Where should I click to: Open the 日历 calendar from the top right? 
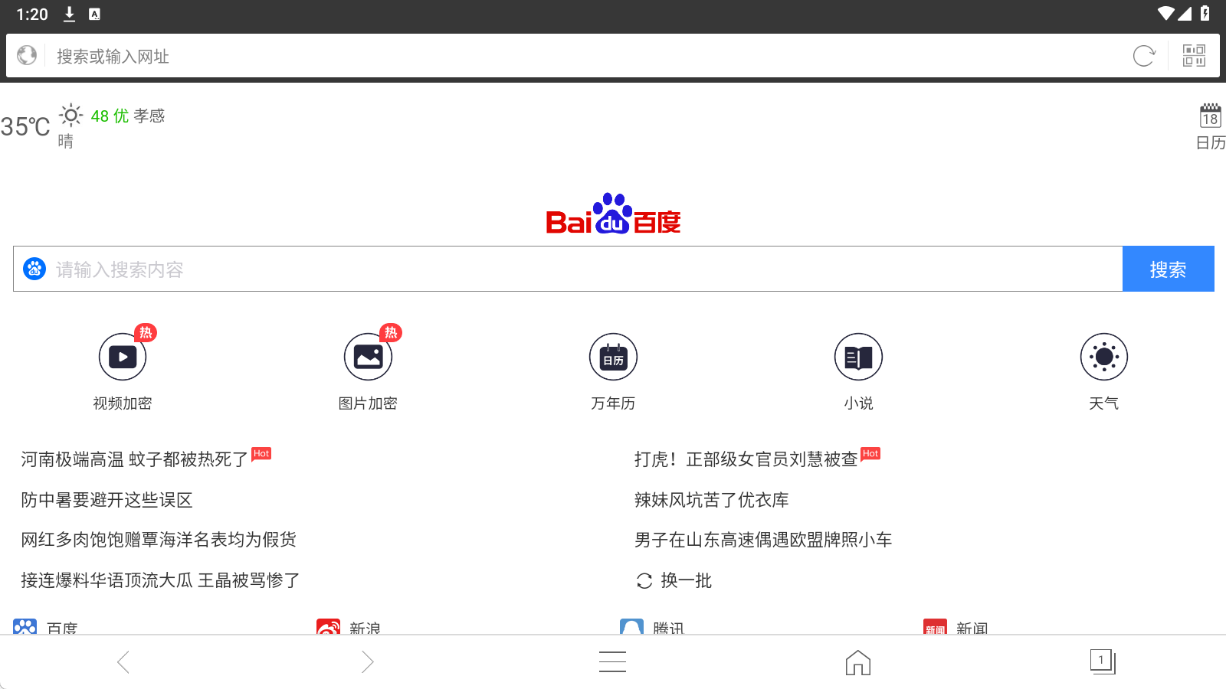pyautogui.click(x=1209, y=124)
